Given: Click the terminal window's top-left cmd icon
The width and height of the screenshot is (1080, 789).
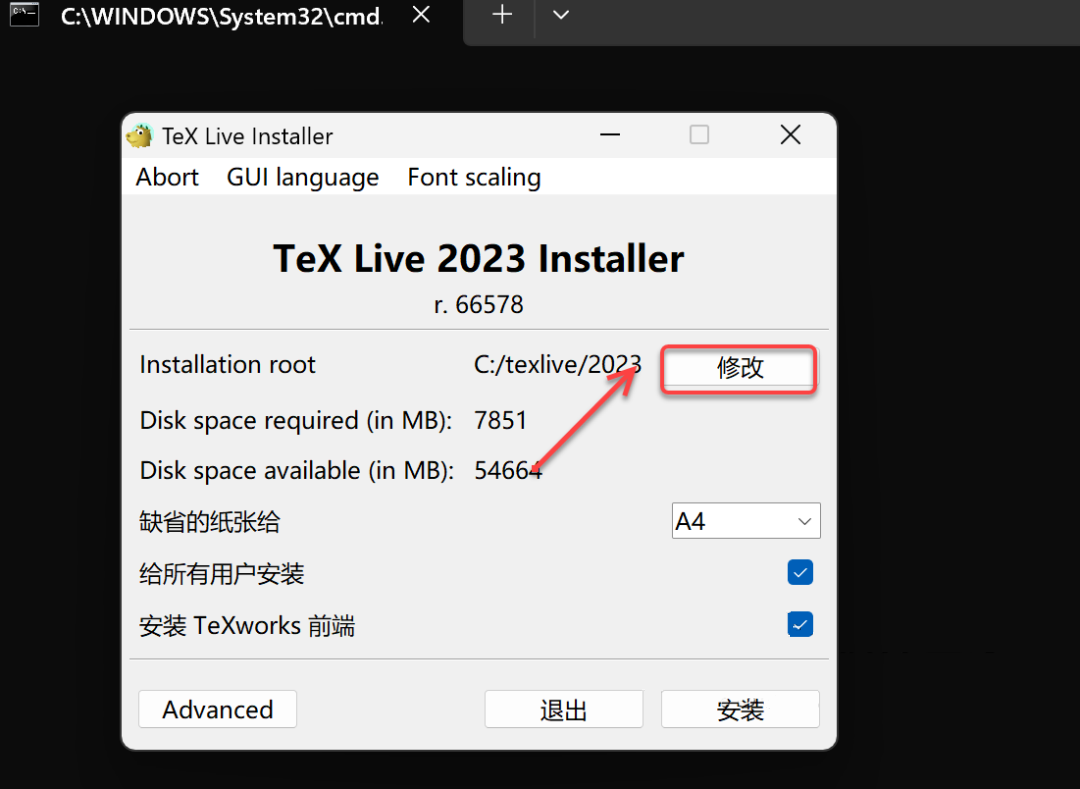Looking at the screenshot, I should [23, 14].
